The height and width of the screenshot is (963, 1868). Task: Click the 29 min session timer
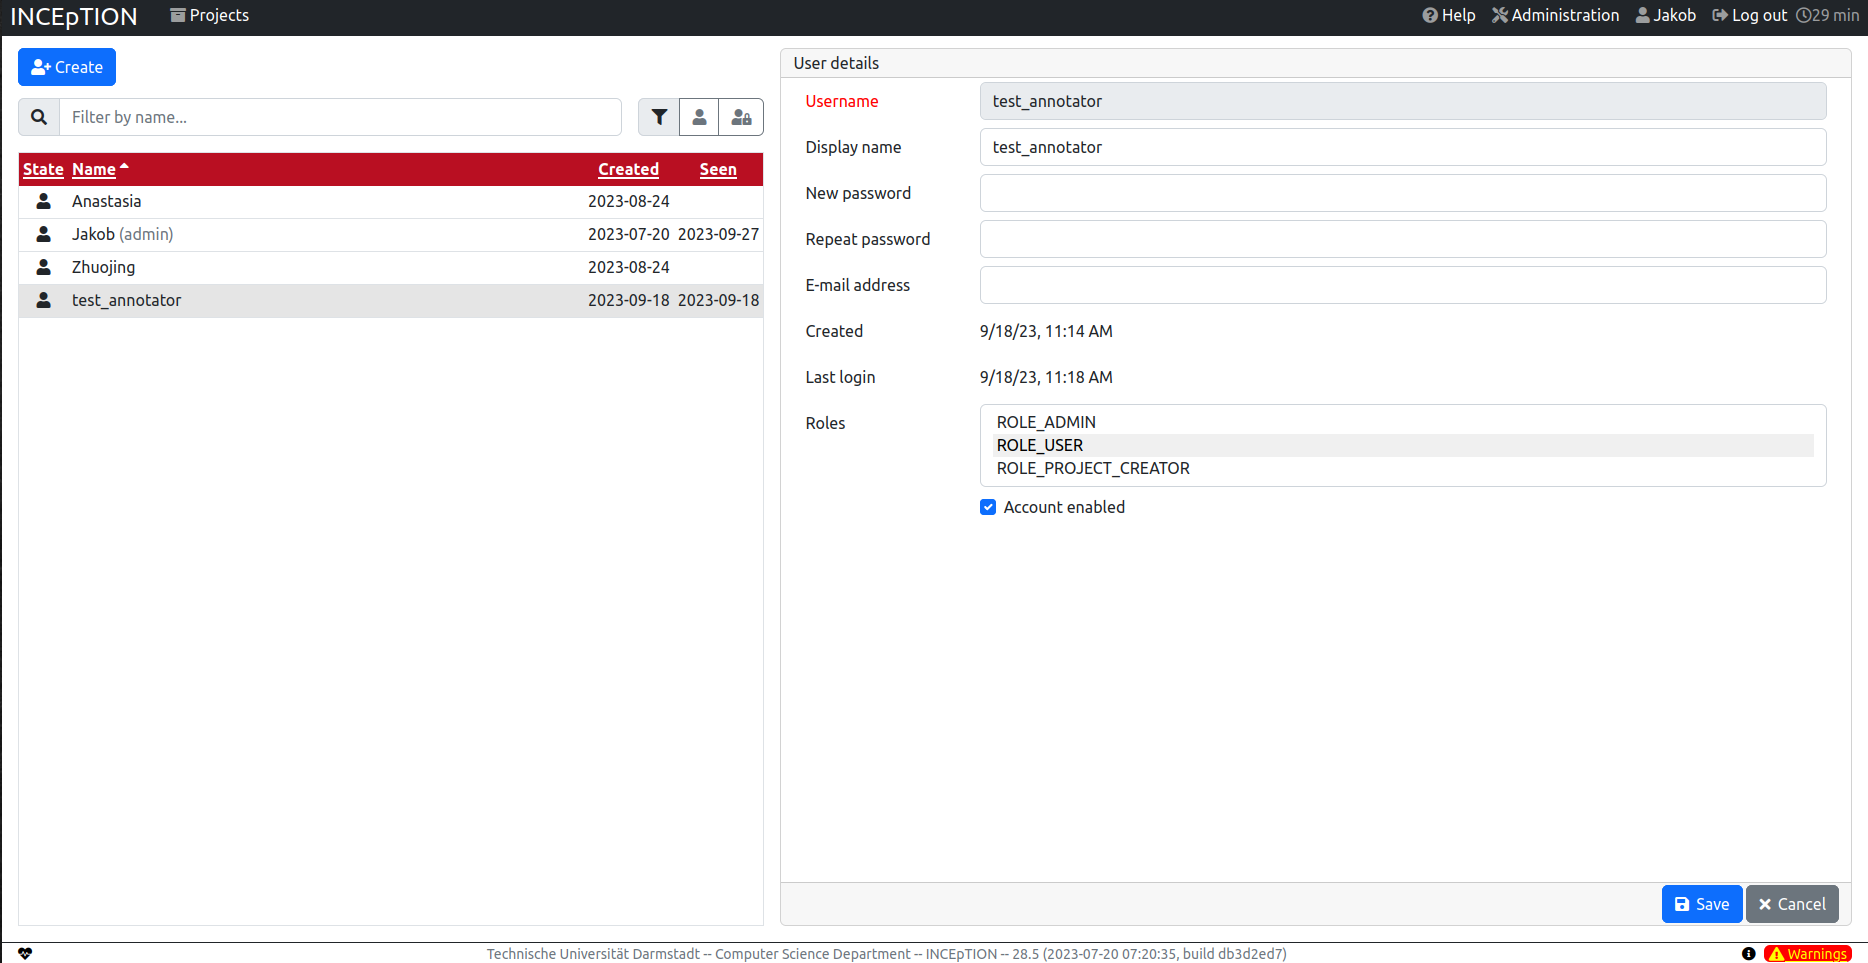tap(1828, 15)
